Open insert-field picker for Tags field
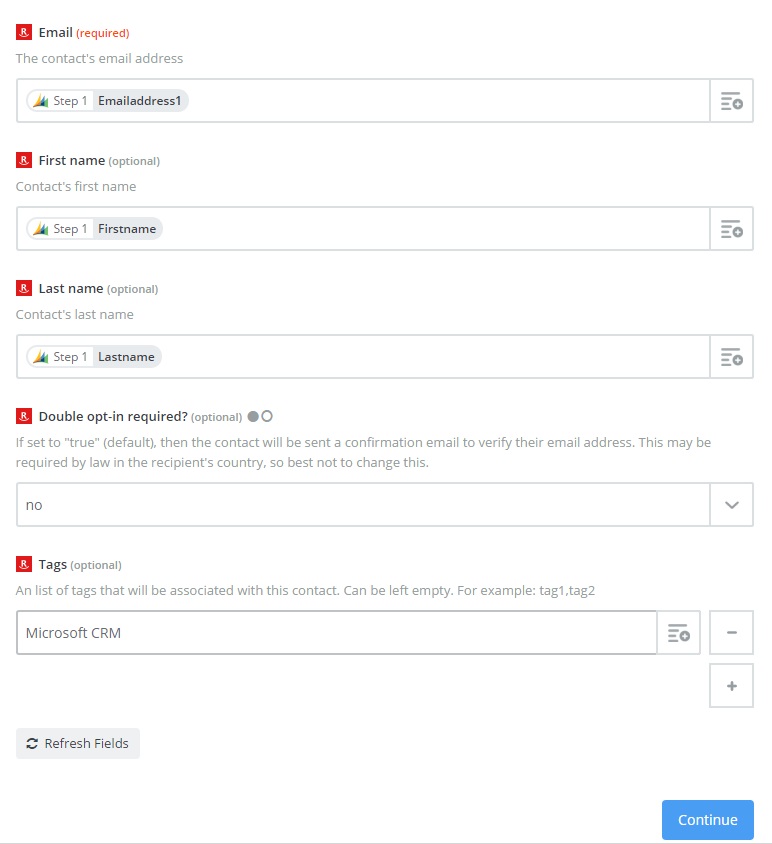 click(x=678, y=633)
